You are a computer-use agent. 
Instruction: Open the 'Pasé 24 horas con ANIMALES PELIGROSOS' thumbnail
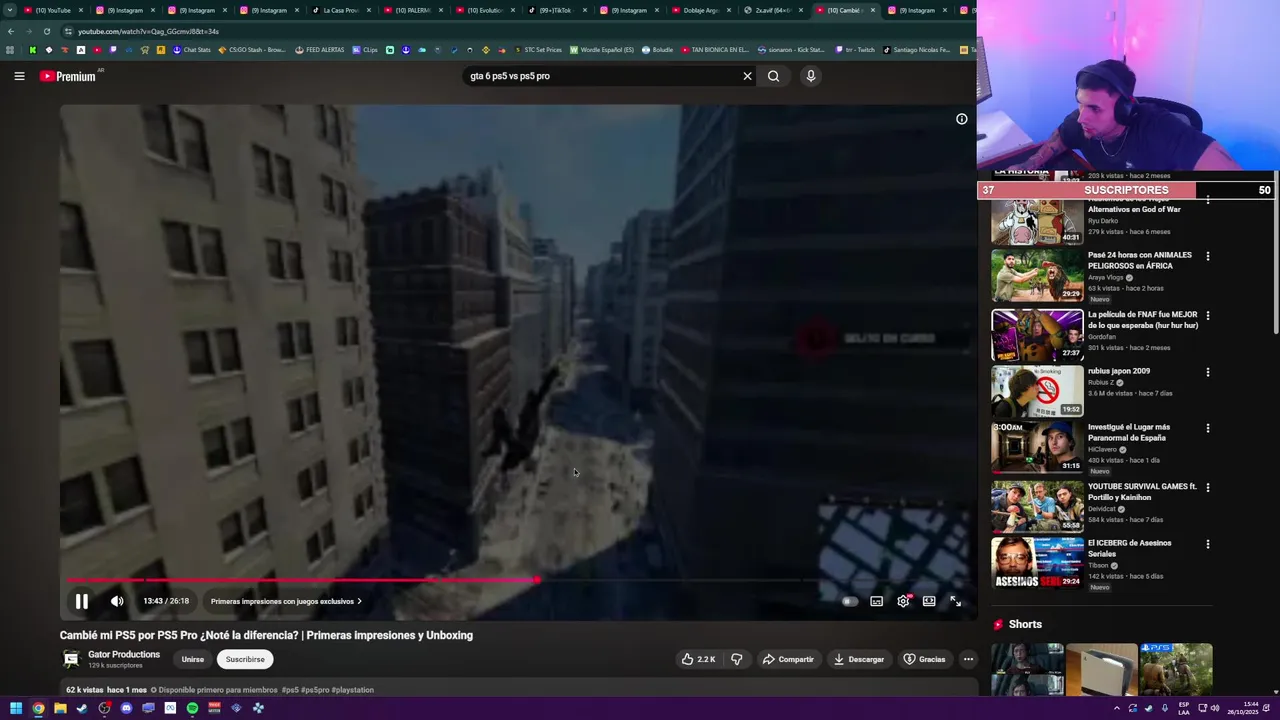1037,275
